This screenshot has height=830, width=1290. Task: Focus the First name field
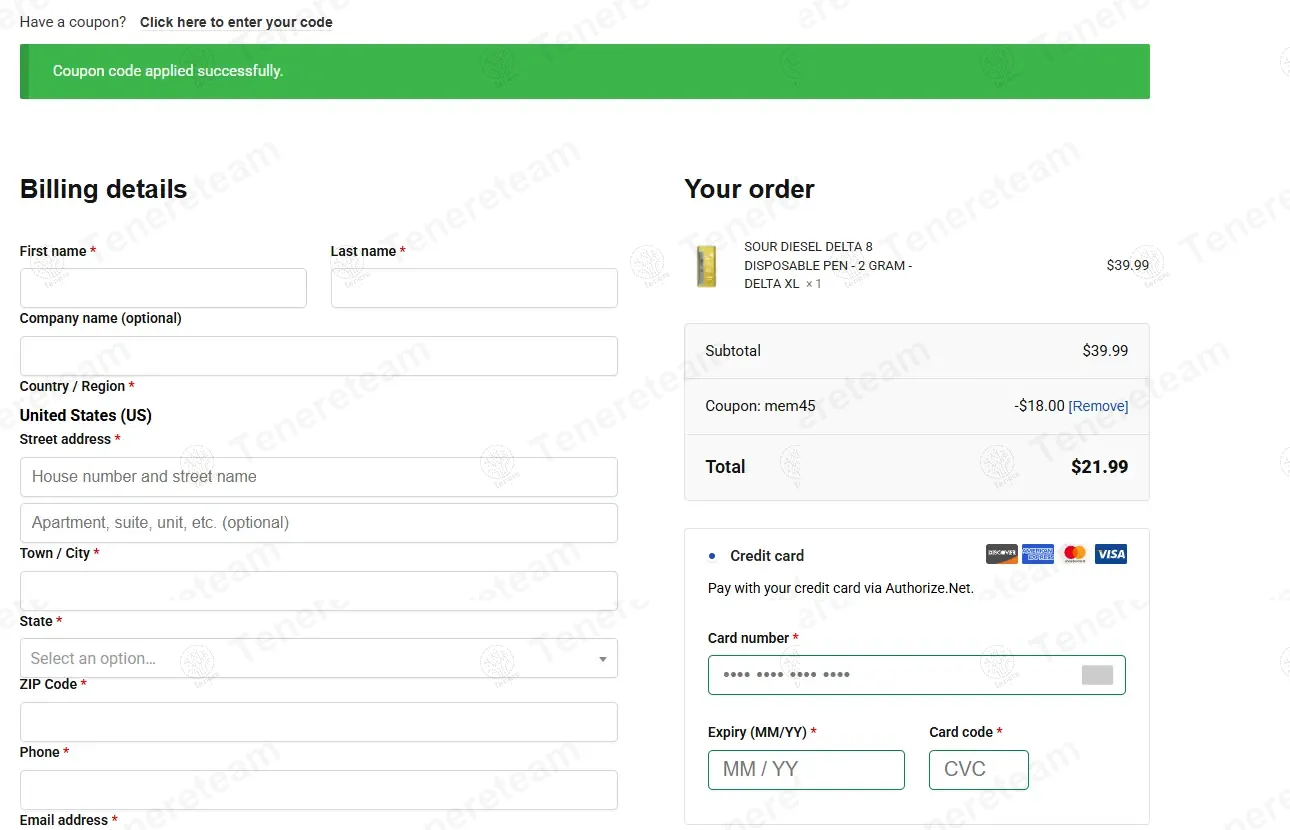tap(163, 288)
